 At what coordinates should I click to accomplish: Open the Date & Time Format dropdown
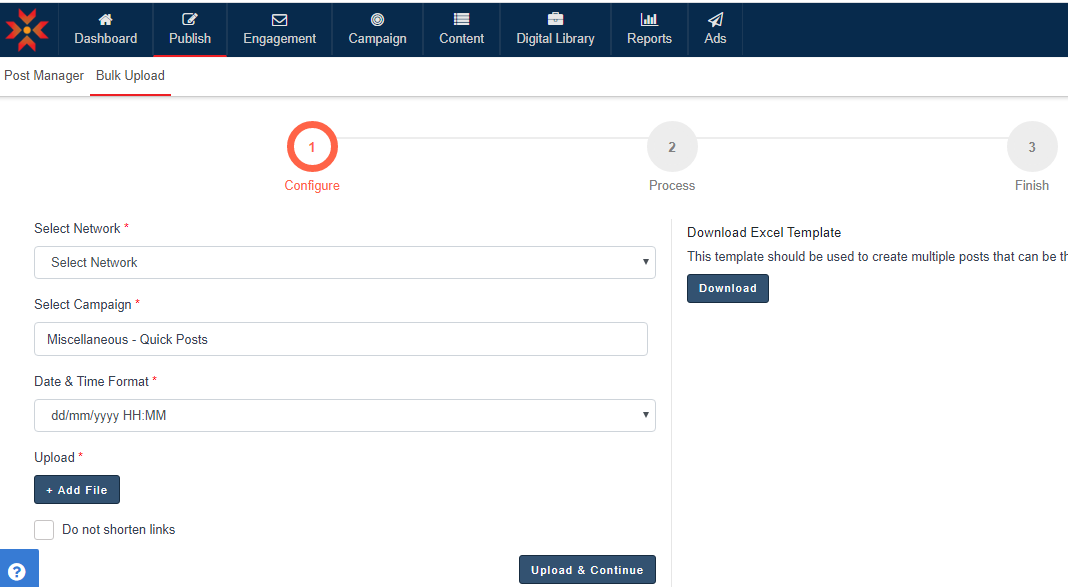(345, 415)
